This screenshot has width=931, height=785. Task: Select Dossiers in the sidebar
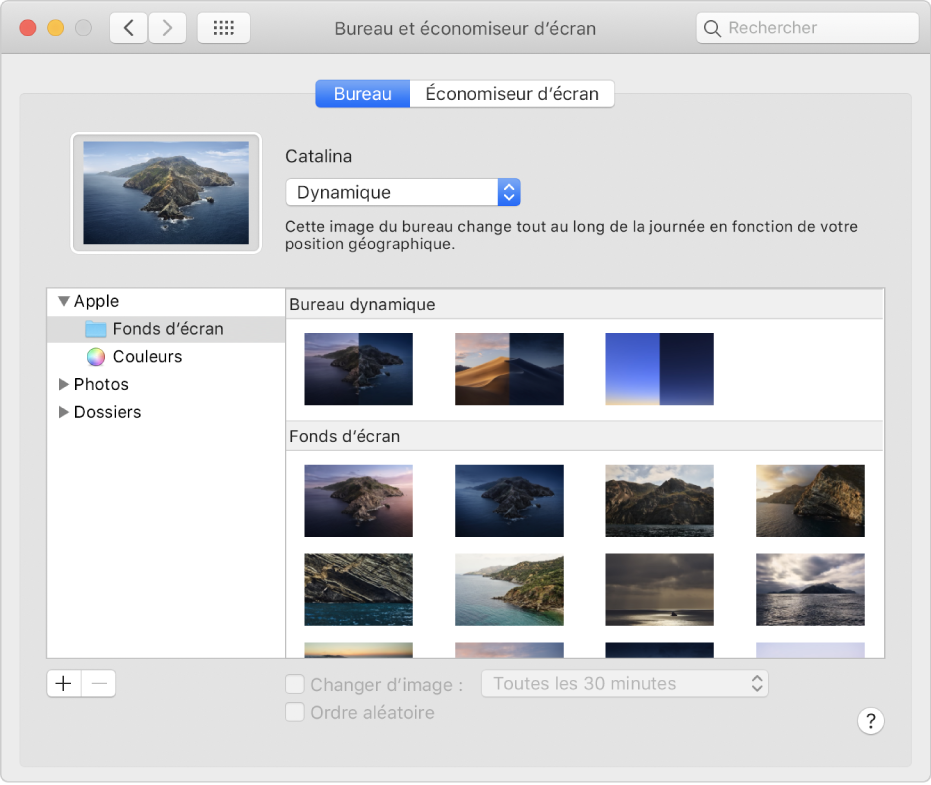click(x=166, y=412)
